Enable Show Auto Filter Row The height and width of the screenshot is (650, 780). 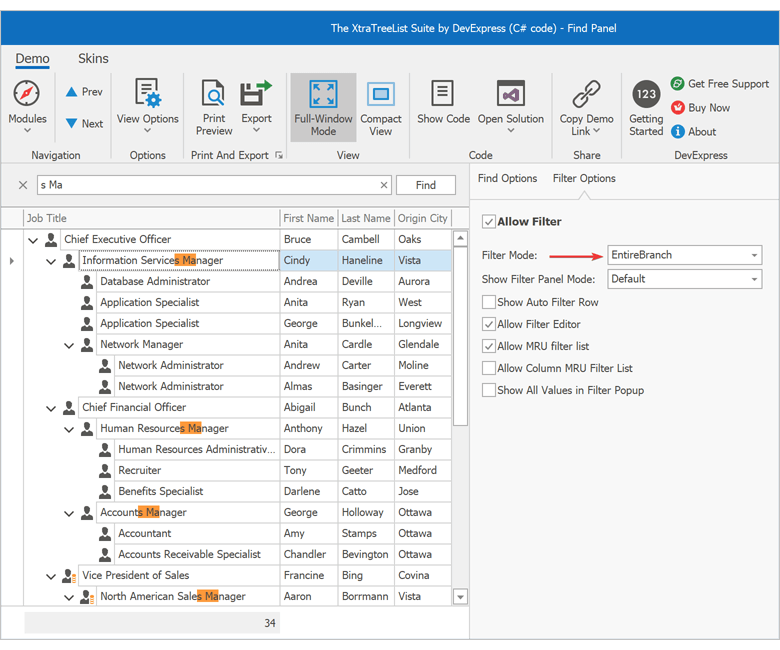(489, 302)
